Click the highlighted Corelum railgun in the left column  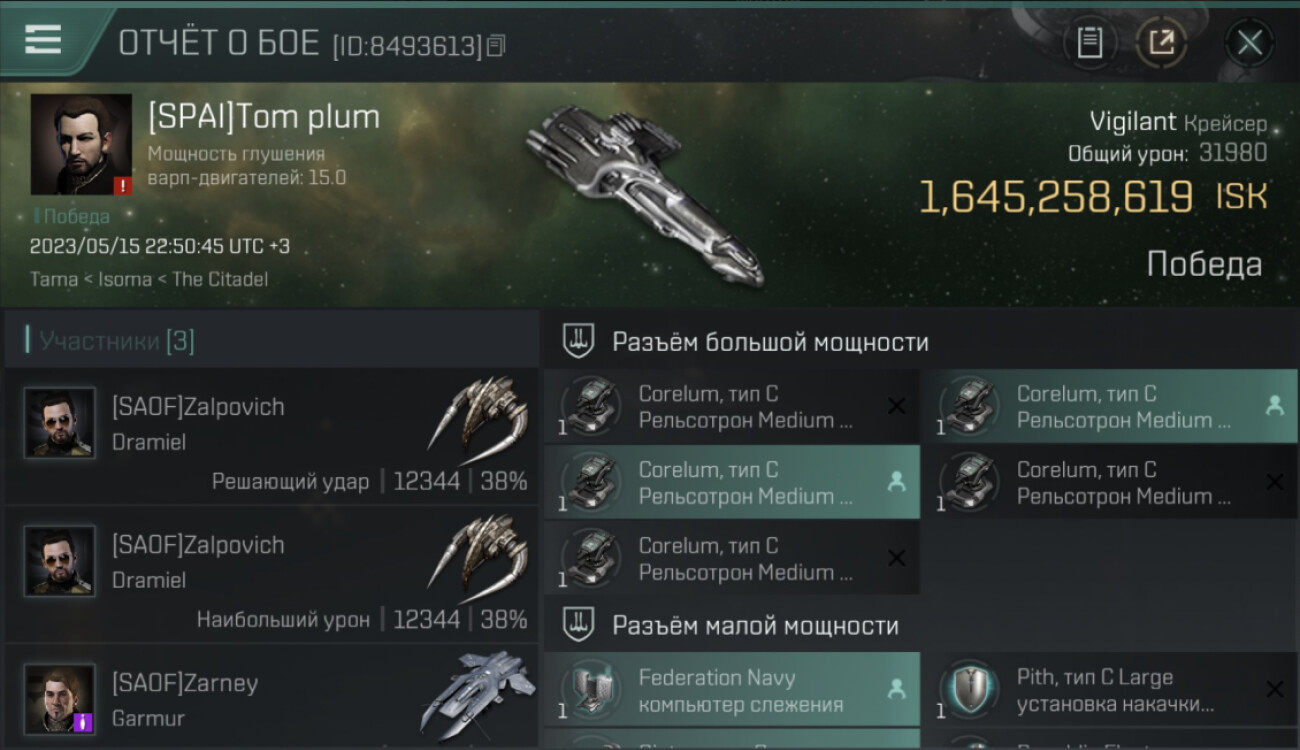732,482
